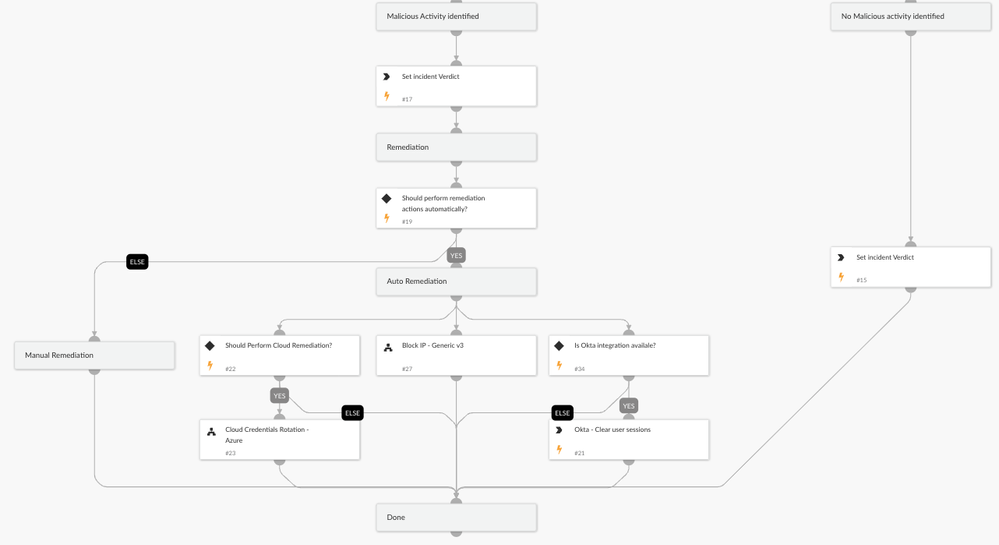The height and width of the screenshot is (545, 999).
Task: Select the Manual Remediation section header
Action: (x=94, y=355)
